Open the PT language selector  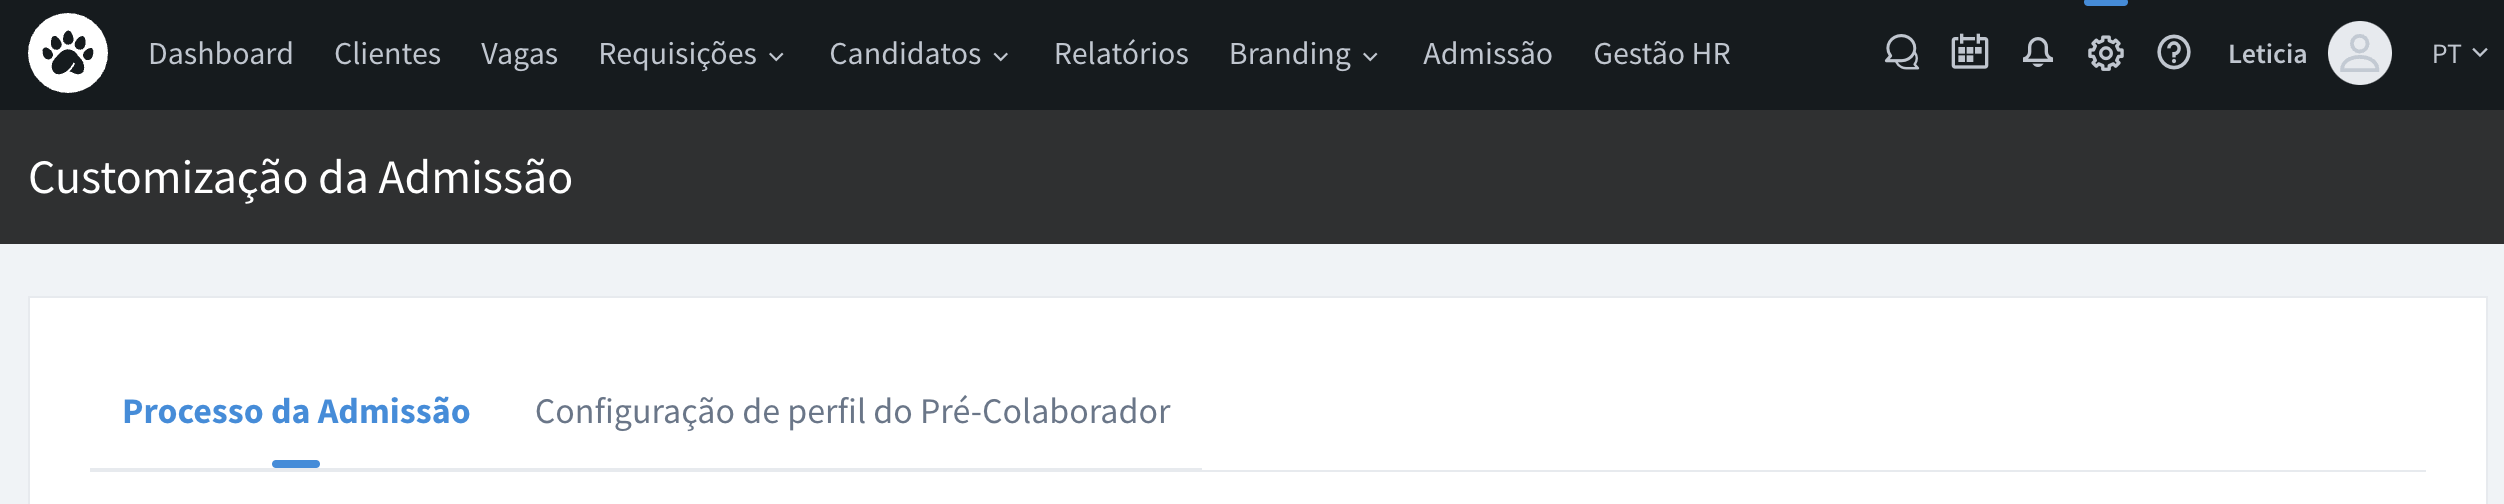[x=2458, y=54]
